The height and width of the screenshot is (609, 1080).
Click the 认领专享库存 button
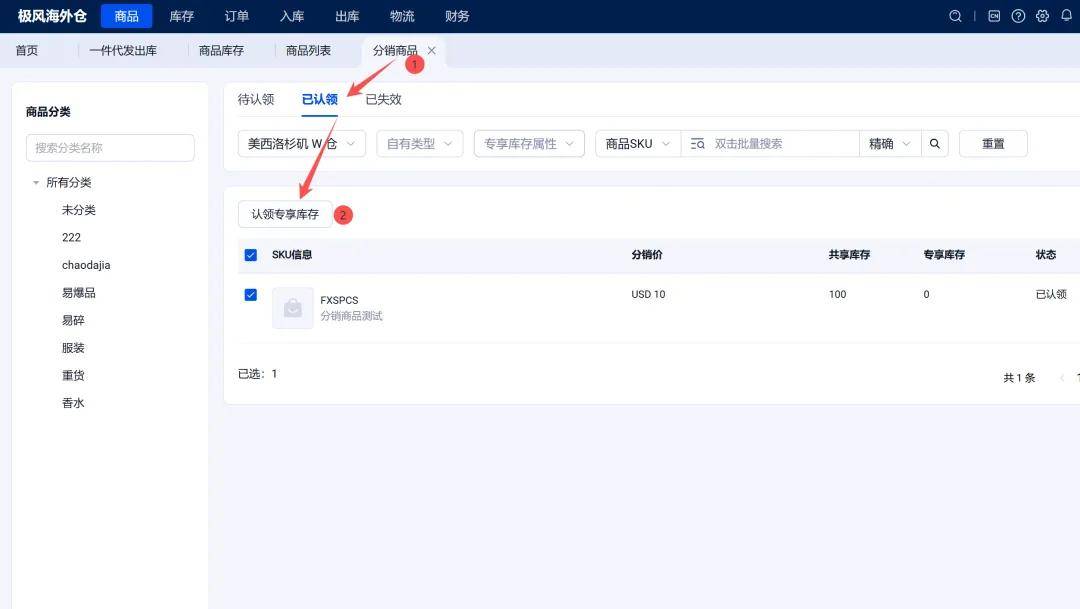[x=285, y=214]
